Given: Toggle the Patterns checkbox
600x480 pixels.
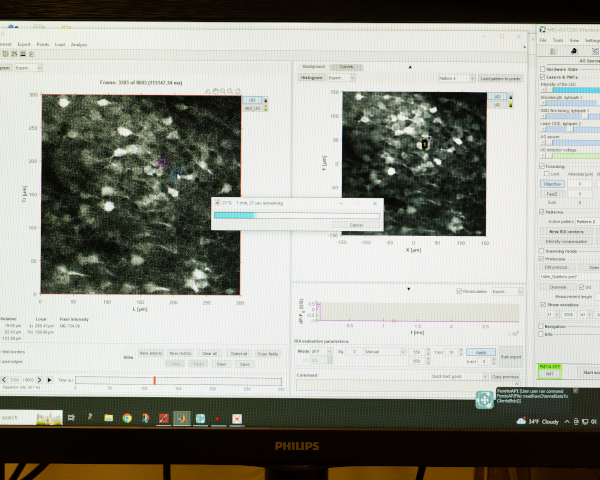Looking at the screenshot, I should tap(541, 212).
